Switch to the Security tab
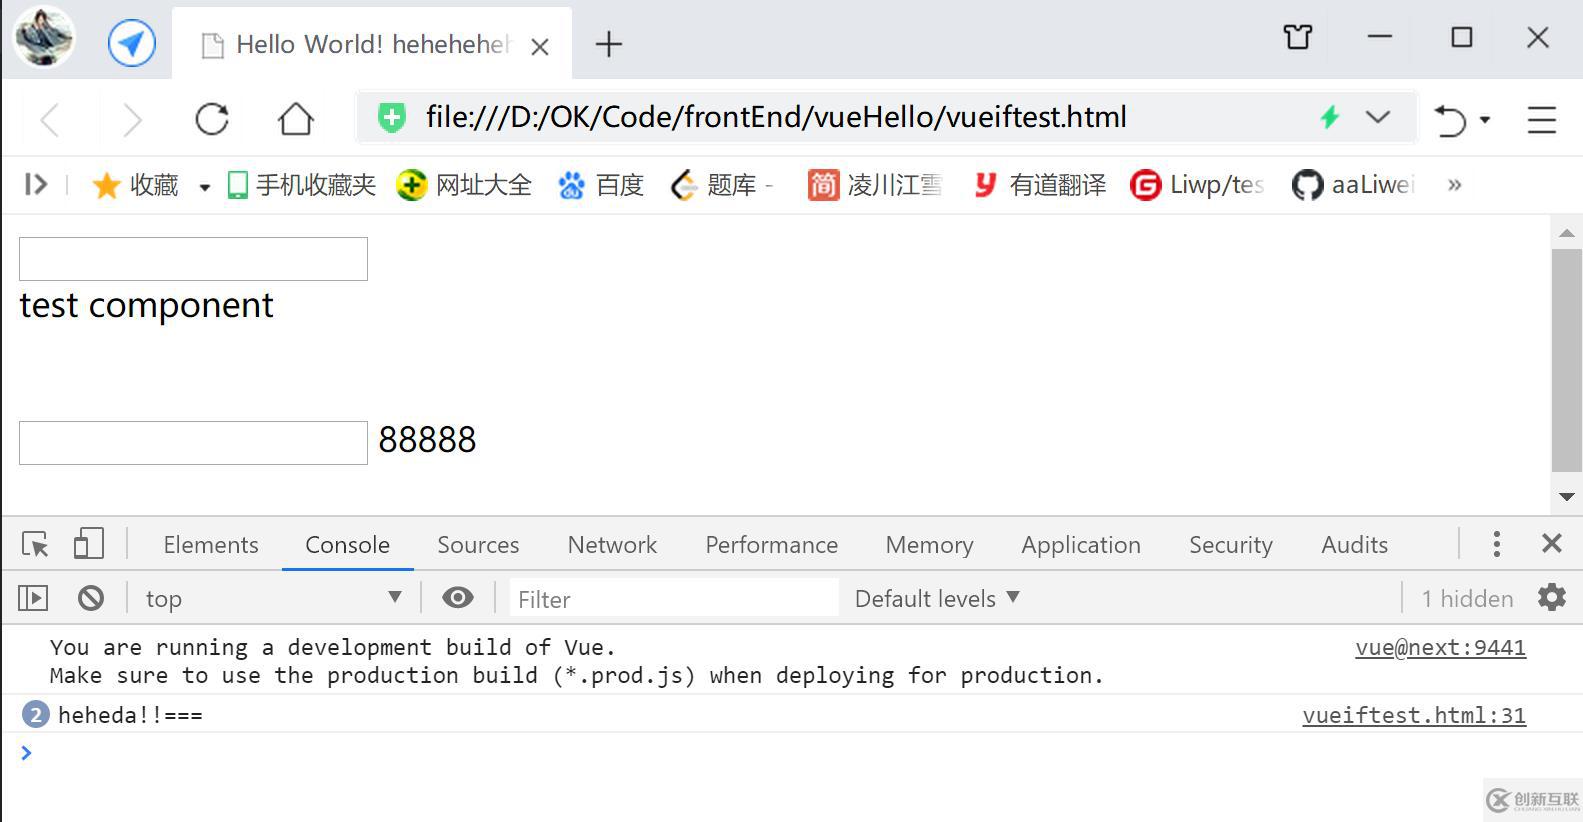1583x822 pixels. (x=1231, y=545)
